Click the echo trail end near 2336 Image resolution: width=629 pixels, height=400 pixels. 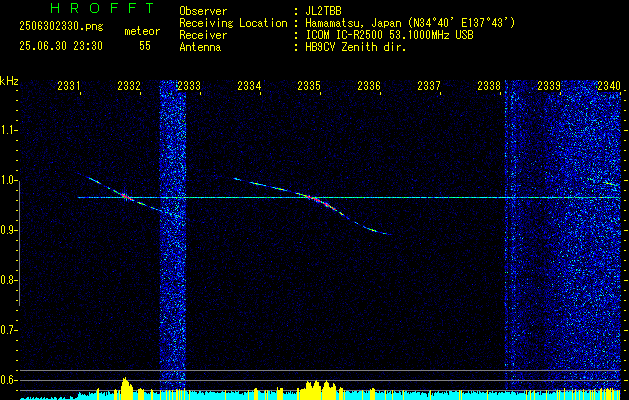(377, 231)
